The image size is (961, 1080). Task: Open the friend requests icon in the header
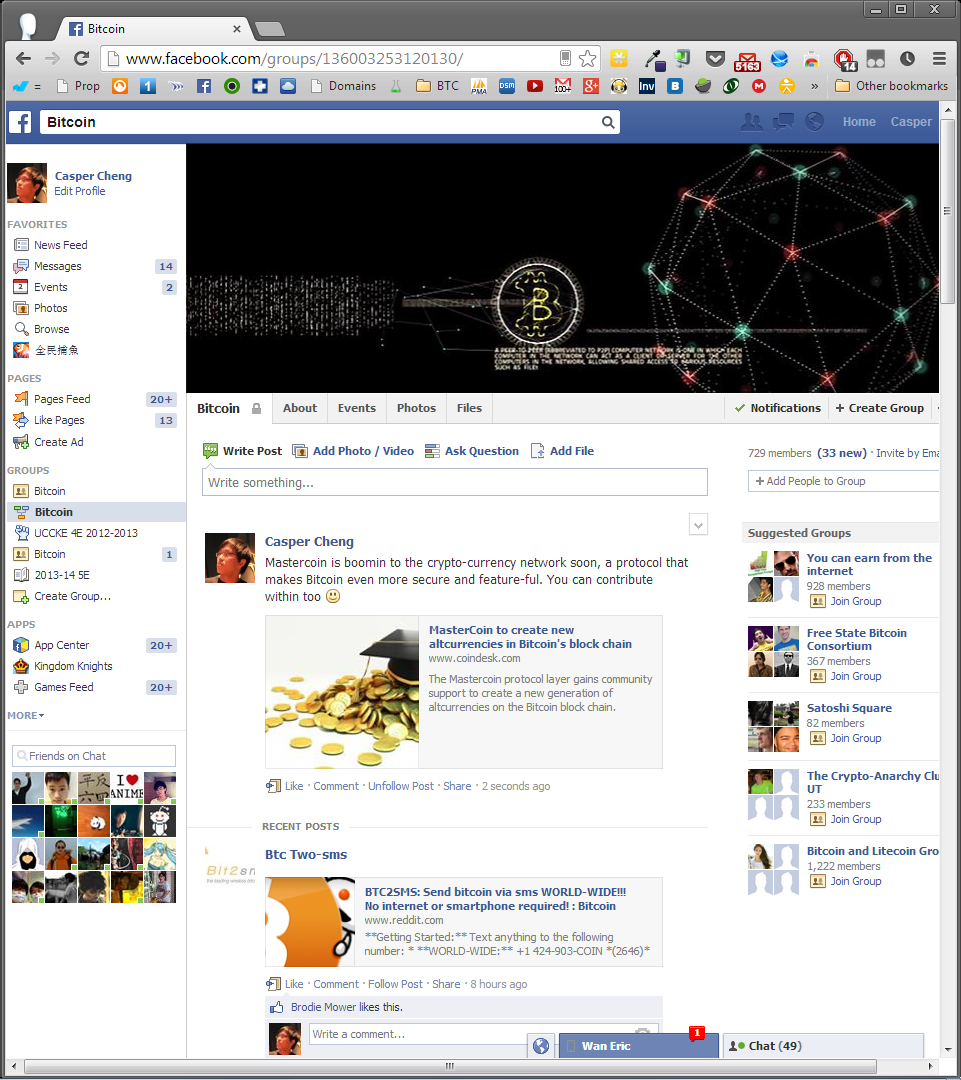(x=752, y=122)
